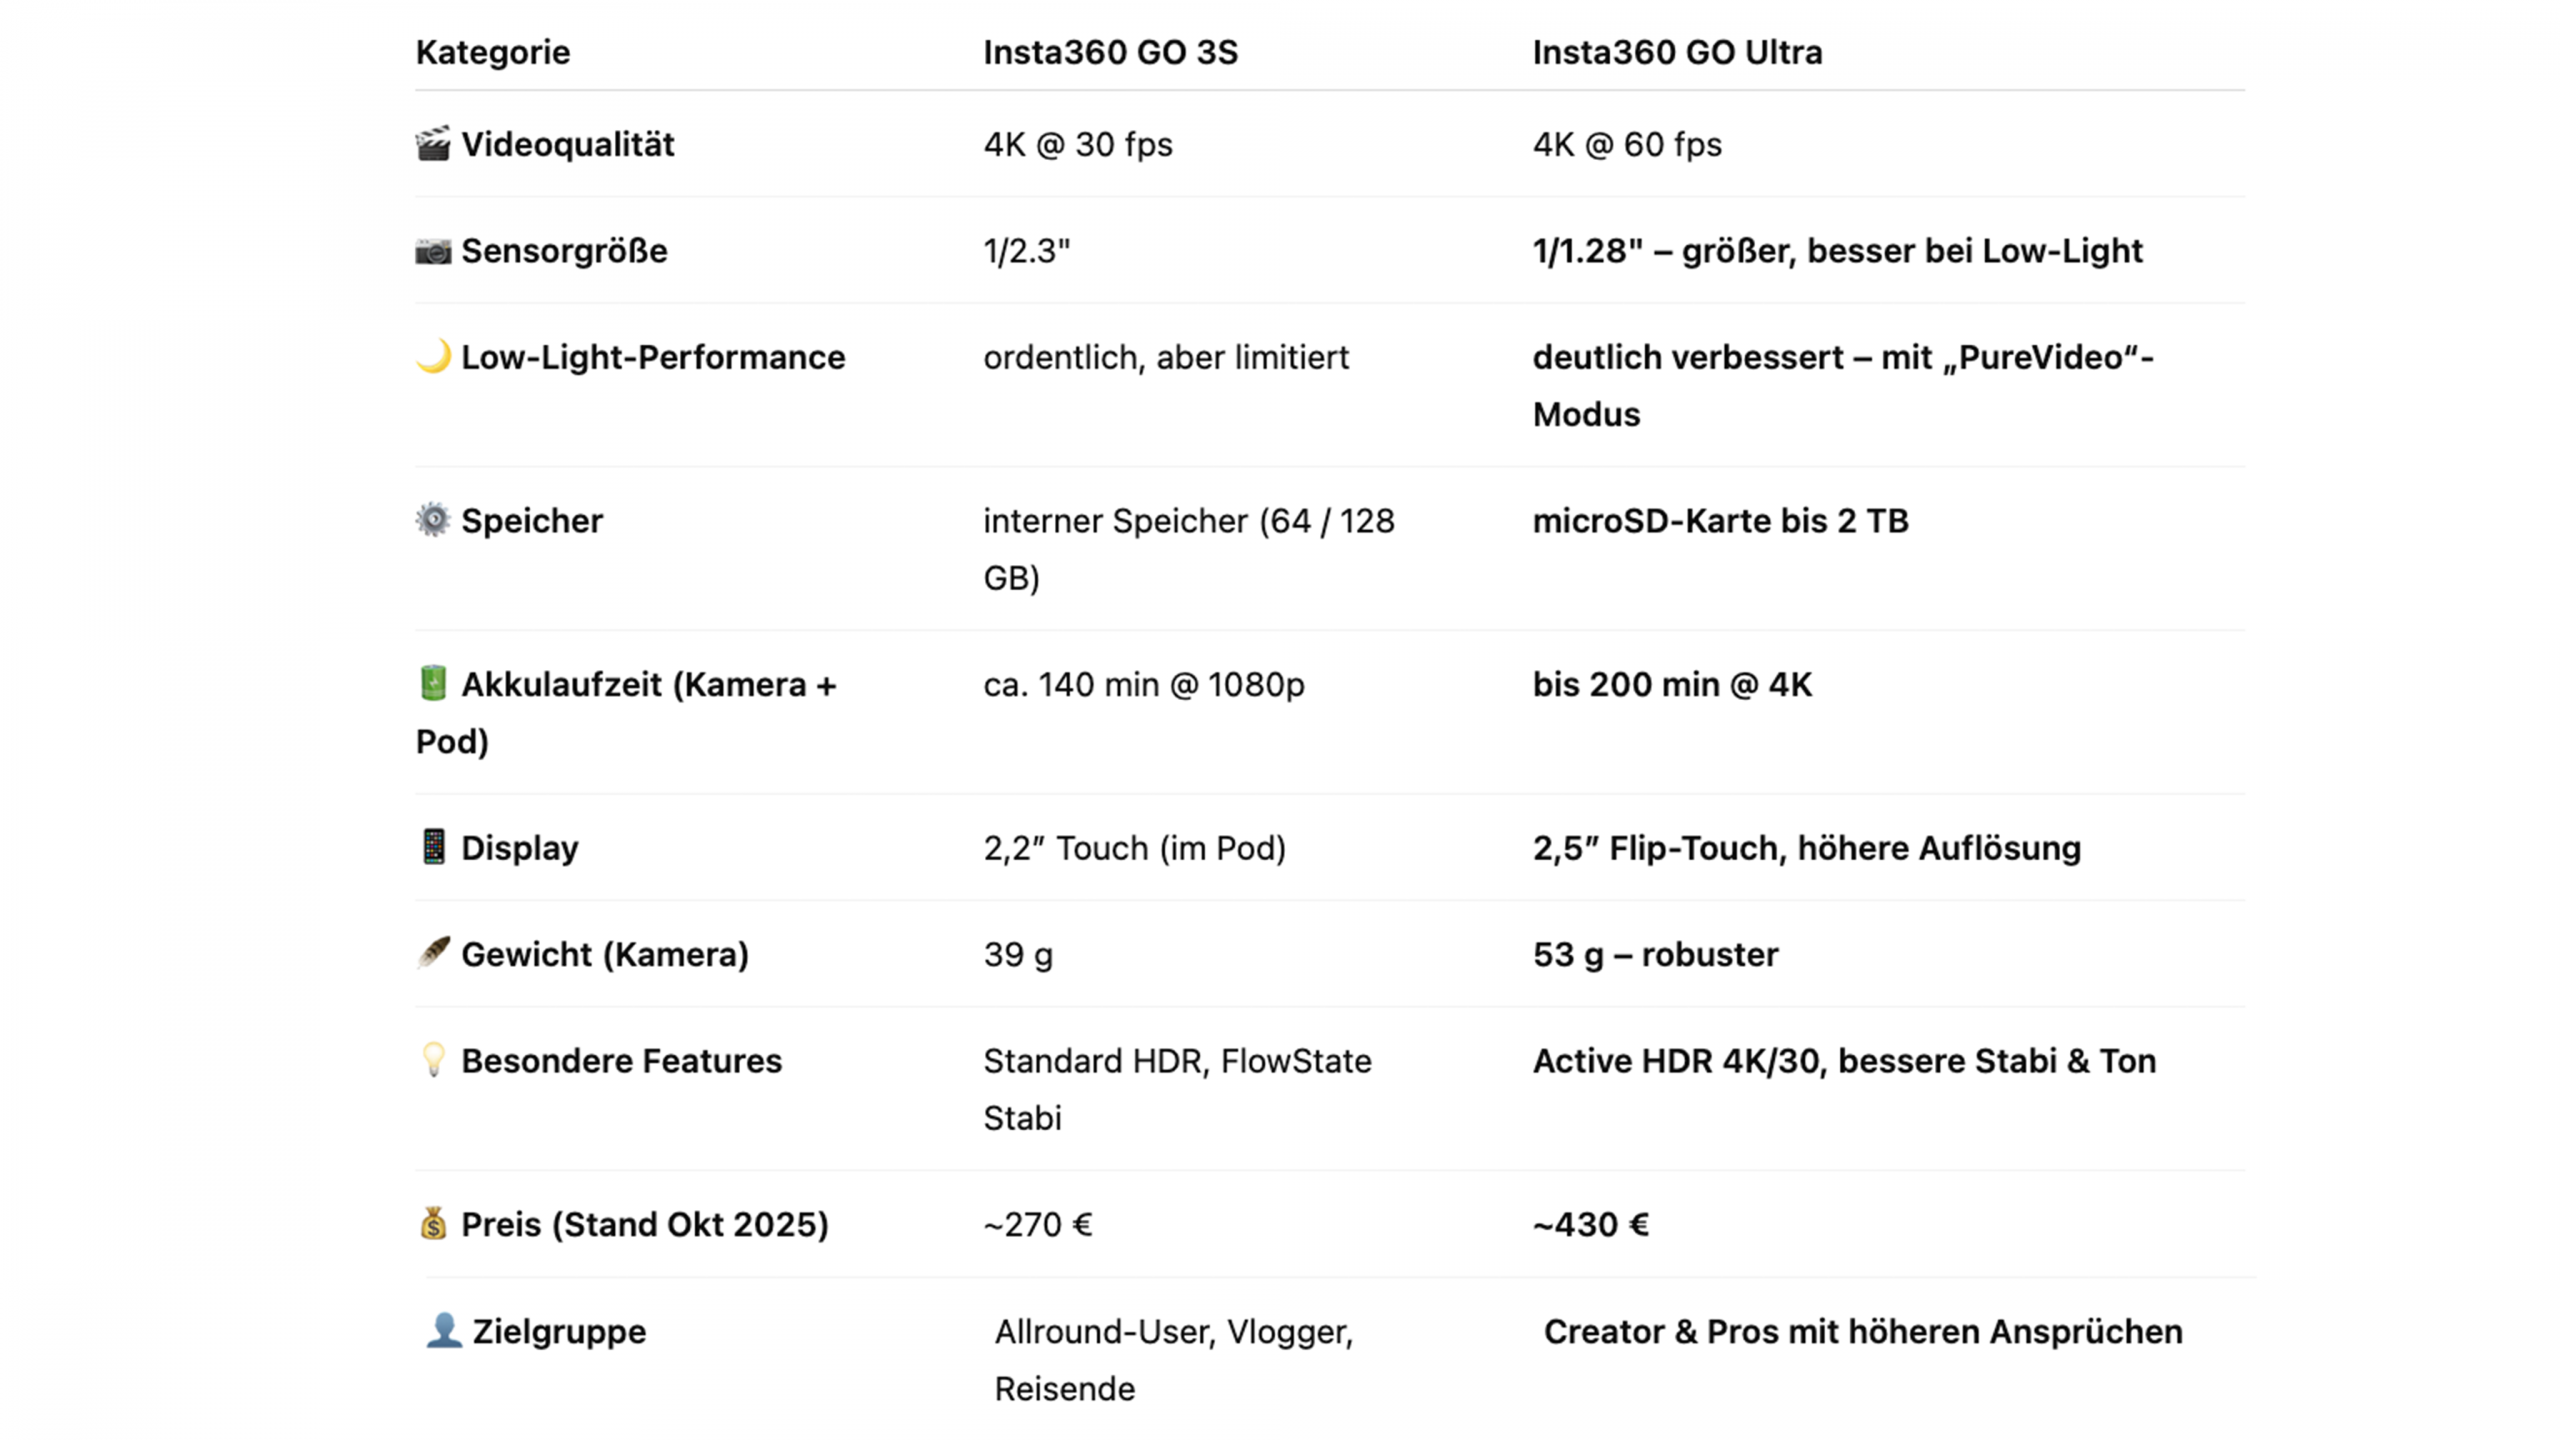Screen dimensions: 2560x1440
Task: Click the moon icon beside Low-Light-Performance
Action: pos(432,356)
